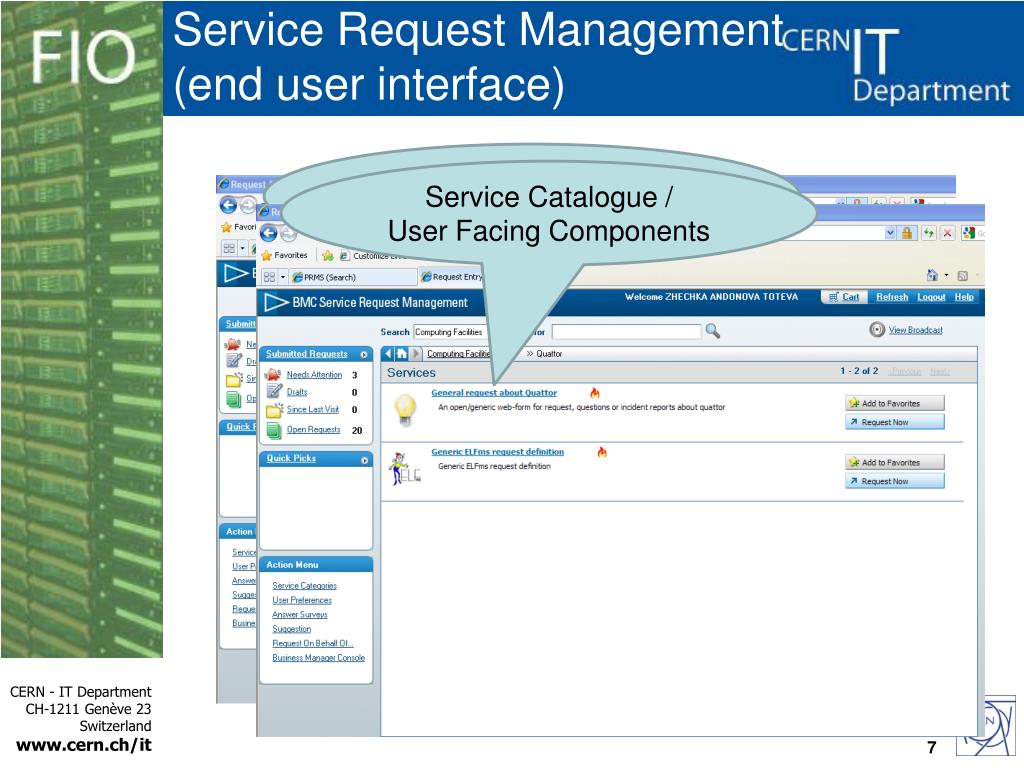Click the Google search provider icon
Screen dimensions: 1024x768
pyautogui.click(x=968, y=232)
